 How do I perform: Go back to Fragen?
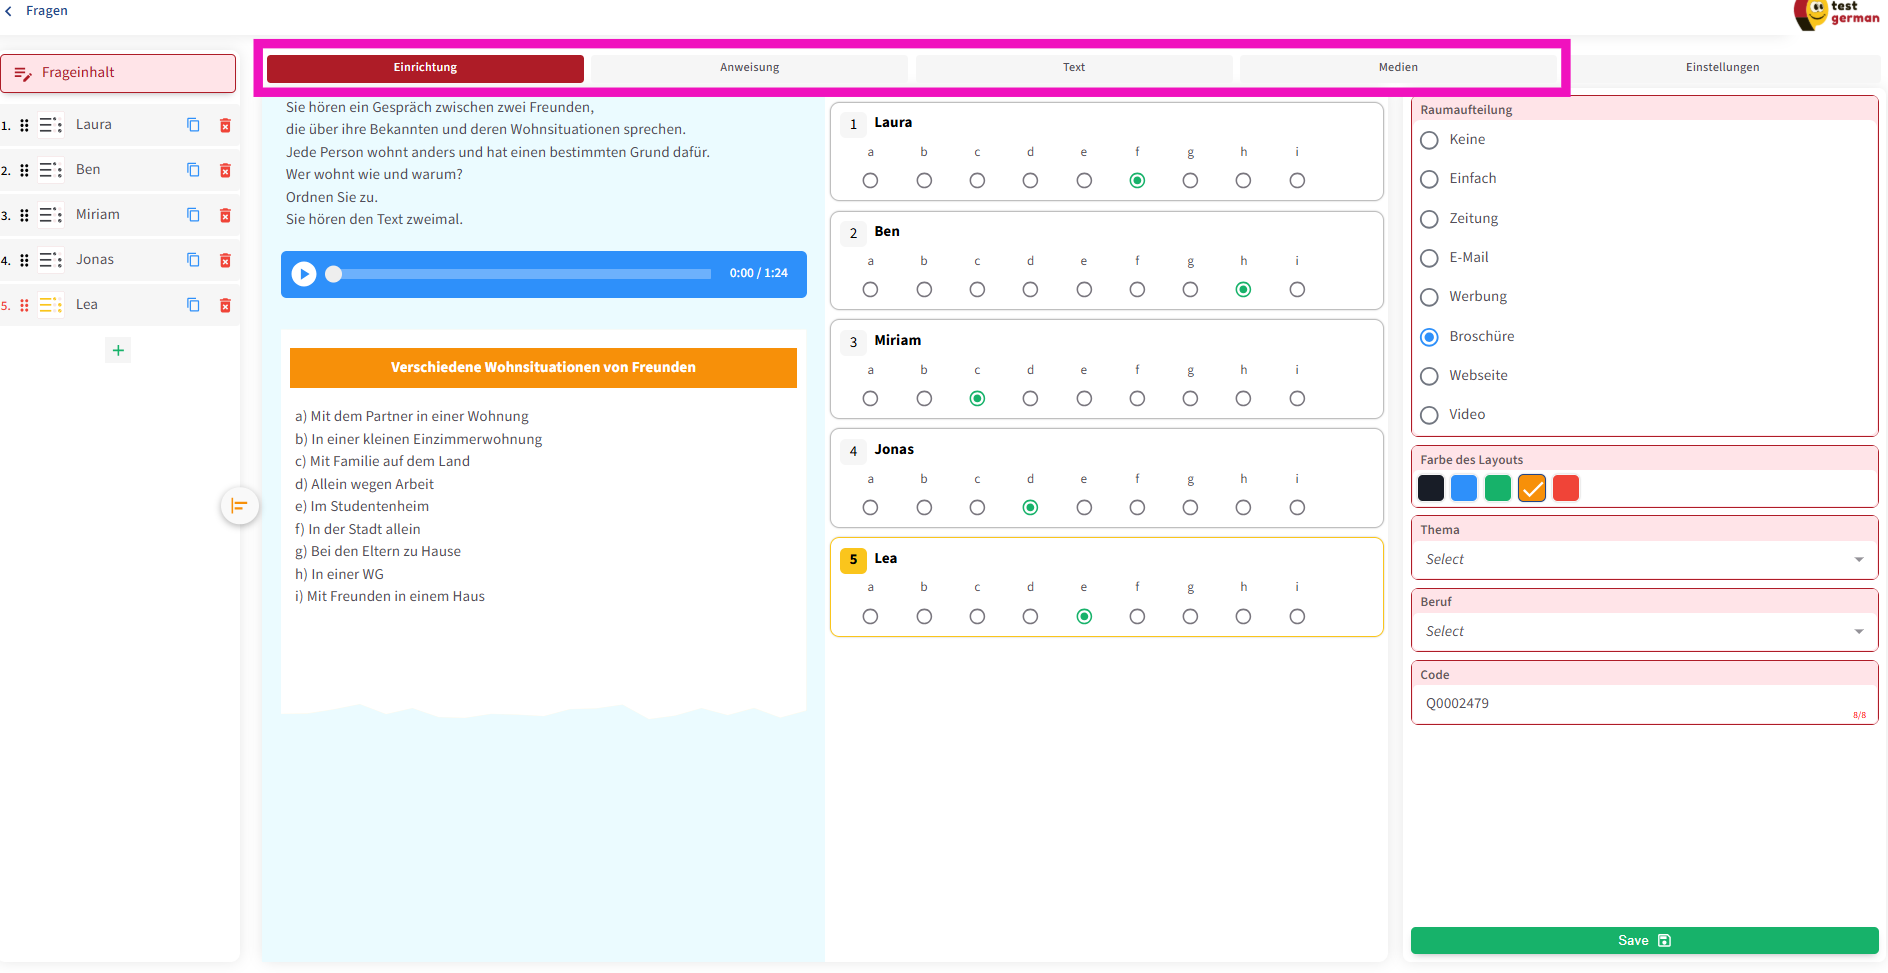pos(37,11)
